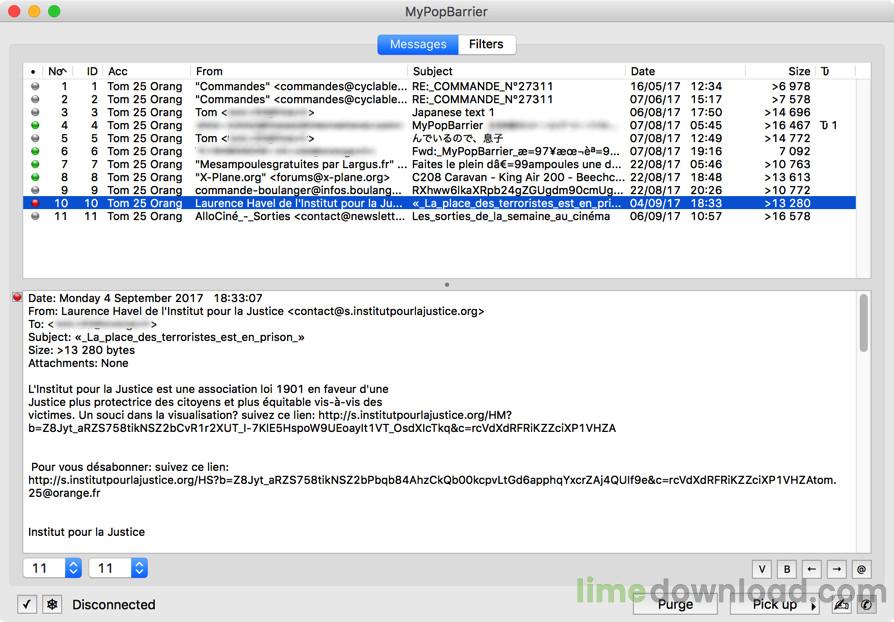This screenshot has width=894, height=622.
Task: Click the right arrow next-message button
Action: (x=836, y=569)
